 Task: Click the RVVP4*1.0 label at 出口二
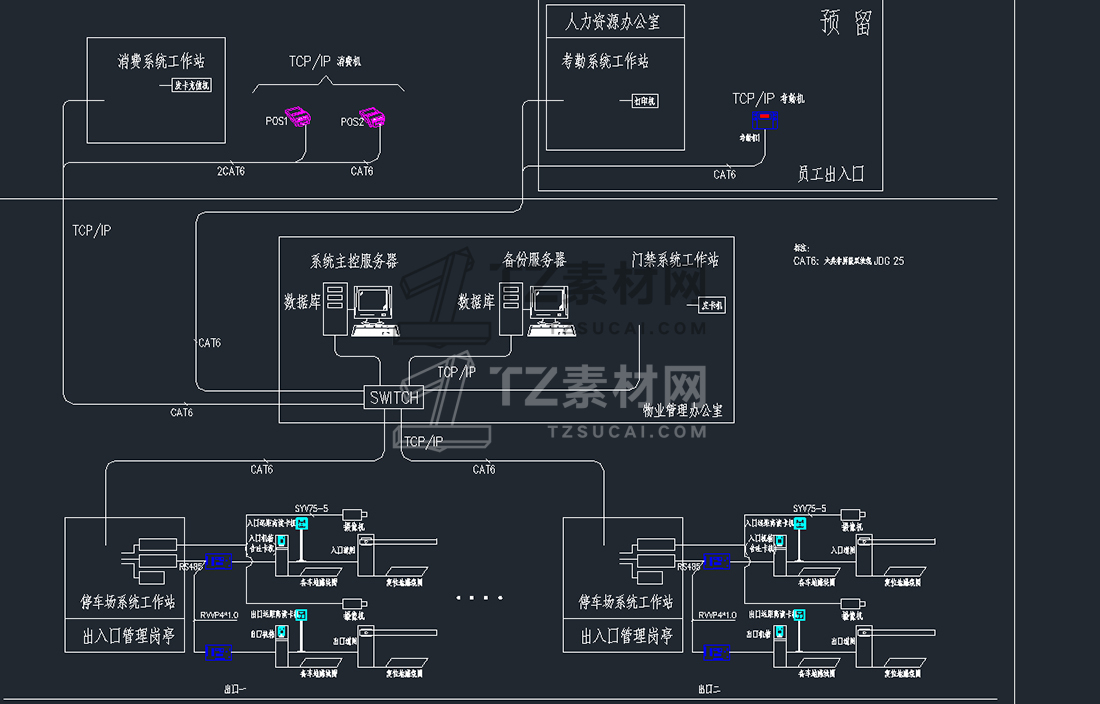pos(717,615)
